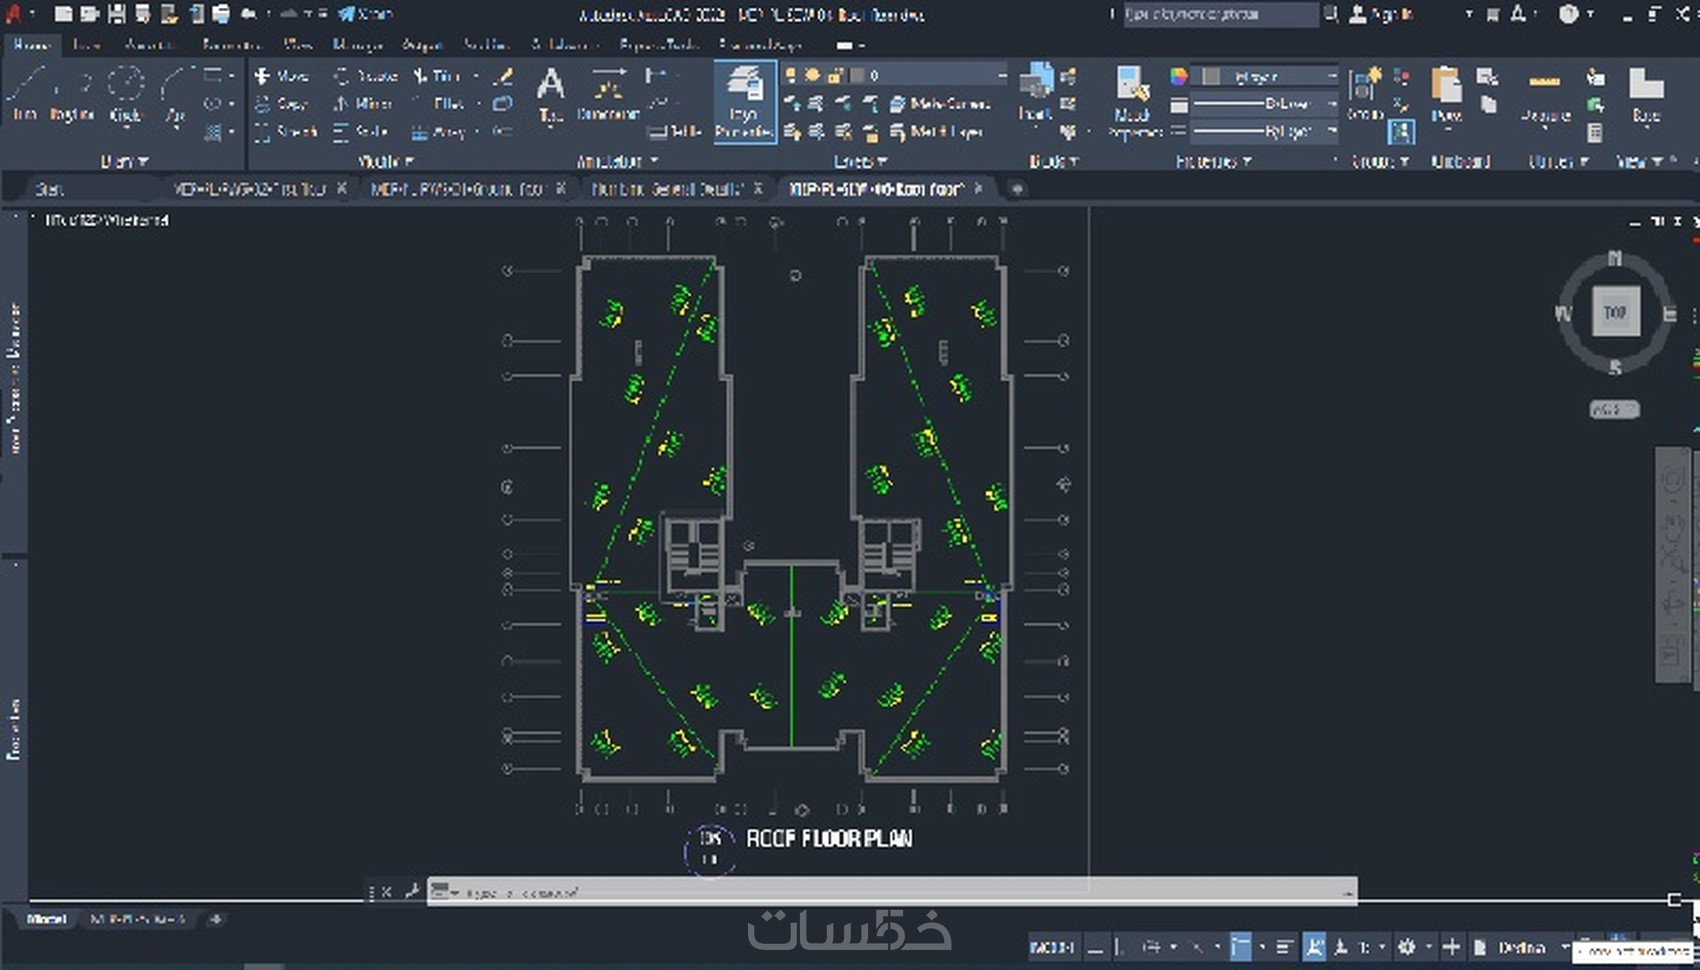Activate the Trim command
The image size is (1700, 970).
point(437,76)
